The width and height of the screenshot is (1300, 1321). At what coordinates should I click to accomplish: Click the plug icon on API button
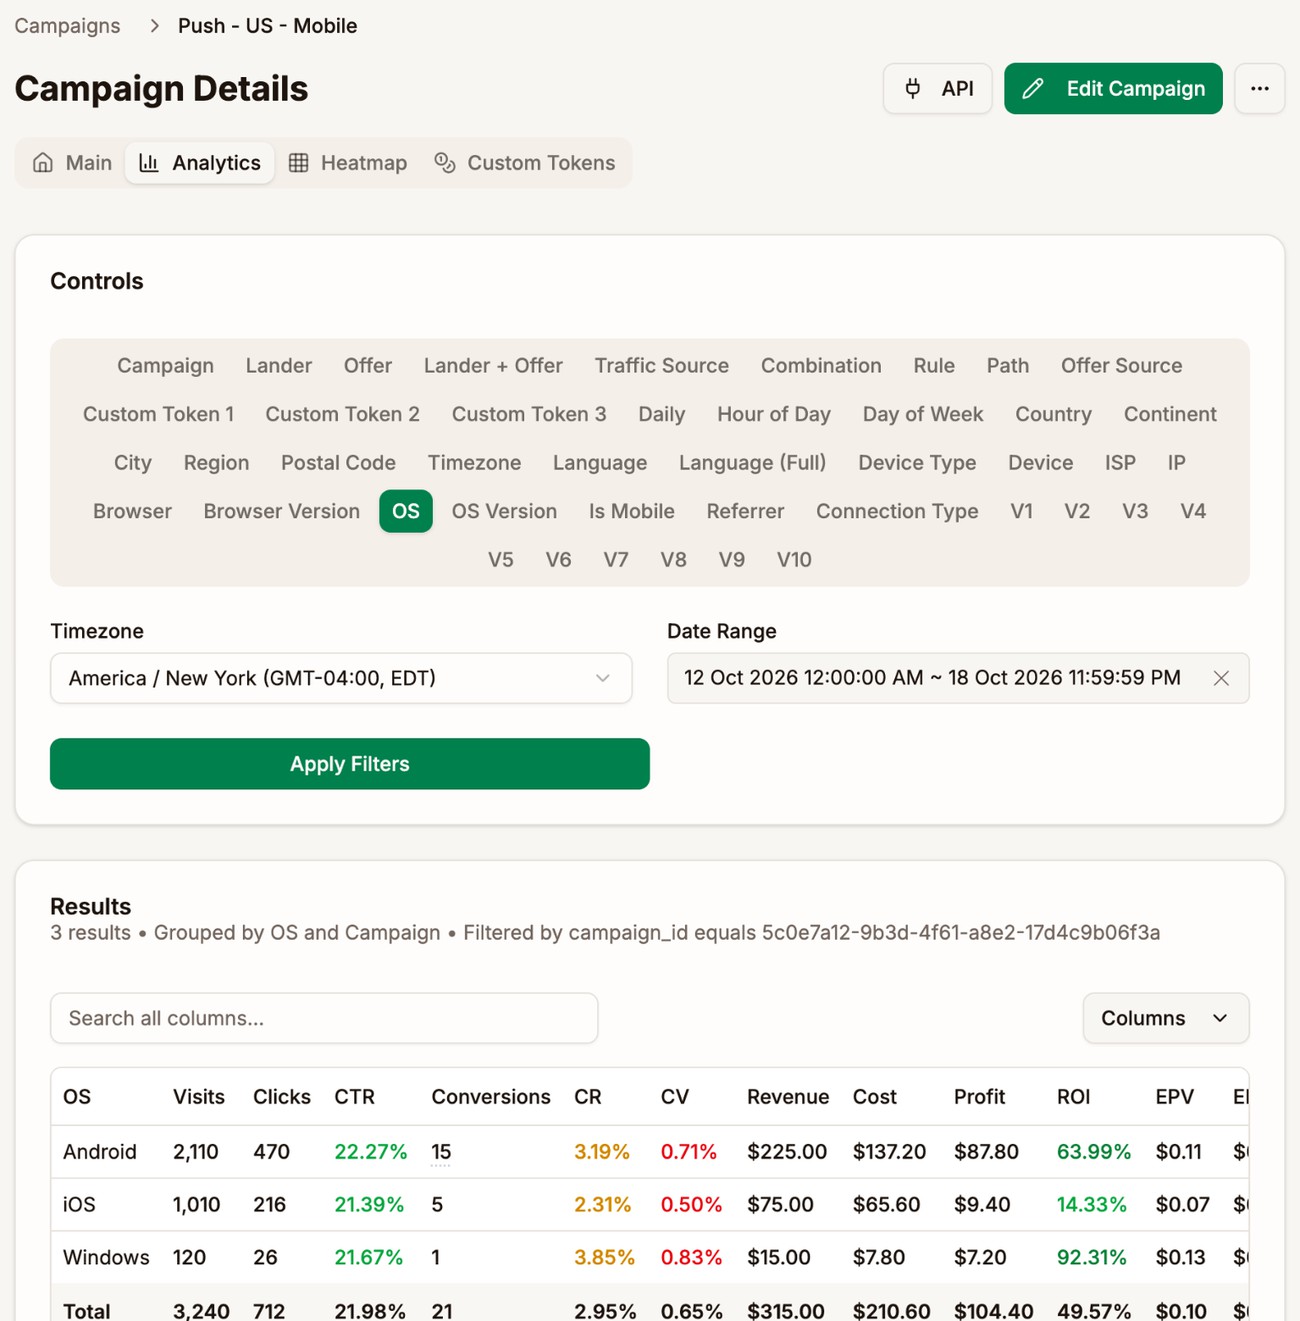click(912, 88)
